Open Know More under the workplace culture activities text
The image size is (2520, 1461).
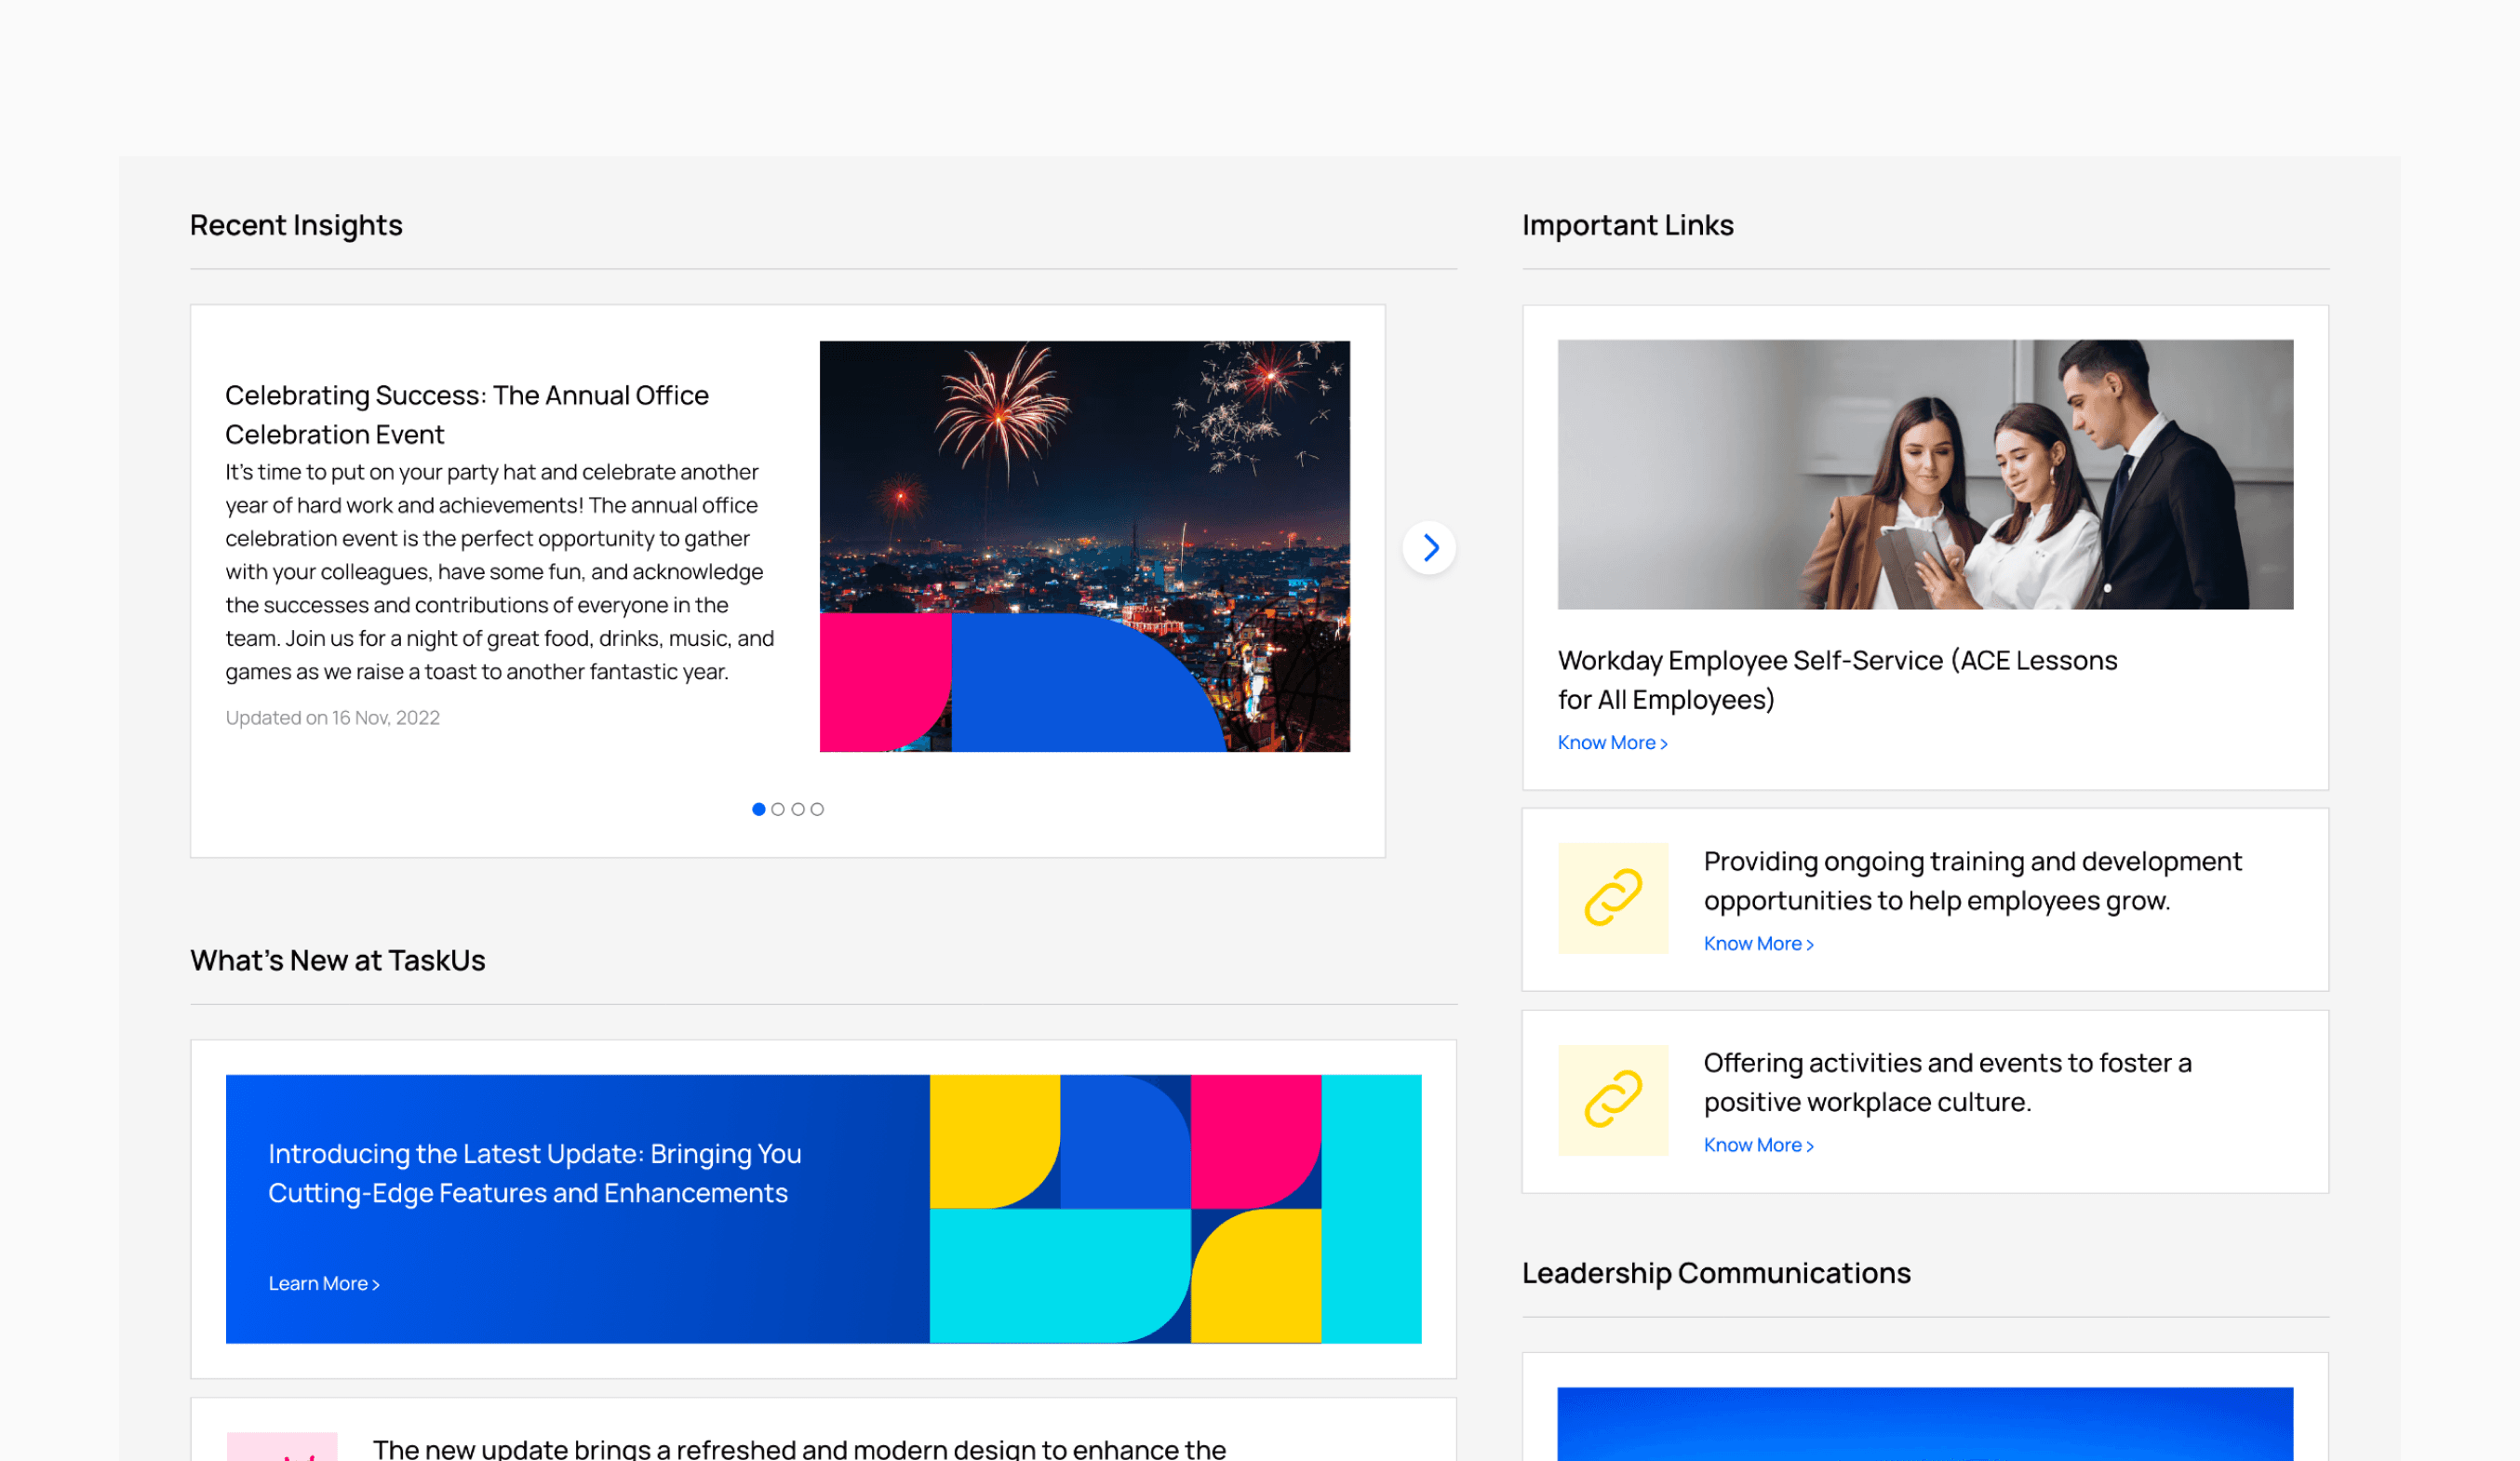(1757, 1145)
